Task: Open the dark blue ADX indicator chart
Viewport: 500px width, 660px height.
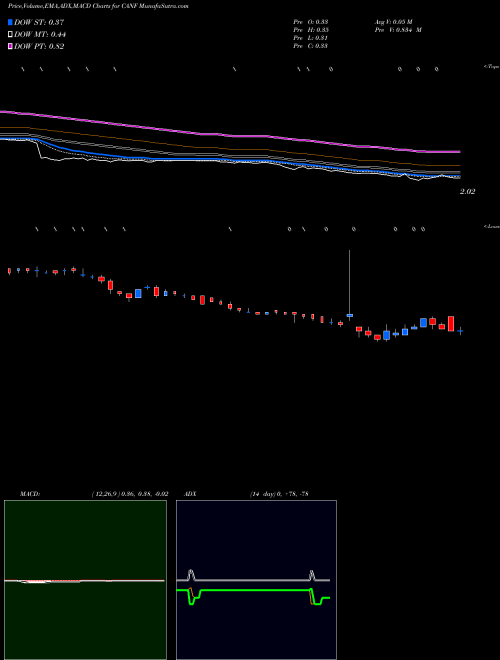Action: tap(256, 580)
